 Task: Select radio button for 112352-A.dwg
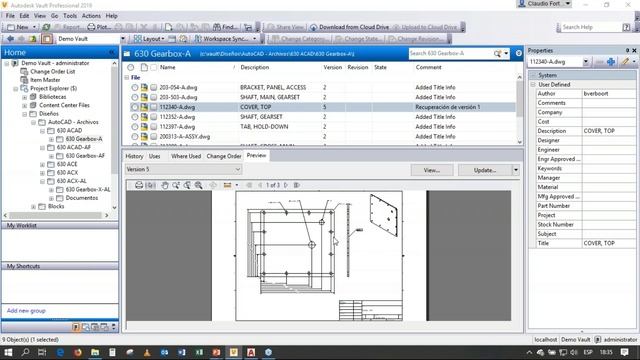(134, 117)
